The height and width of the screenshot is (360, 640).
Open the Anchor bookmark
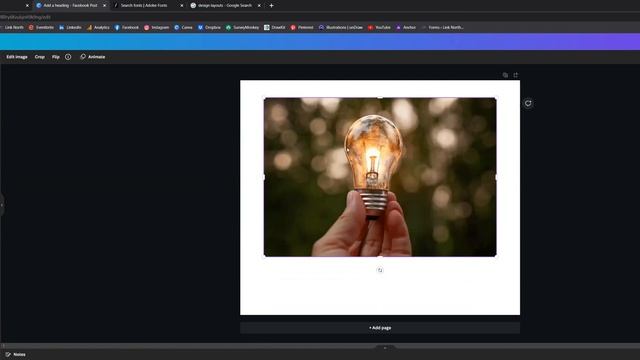[406, 27]
